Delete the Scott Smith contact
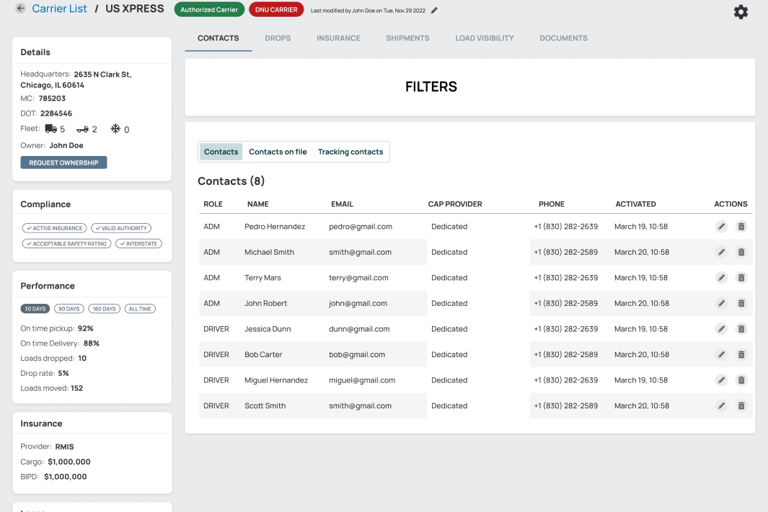The width and height of the screenshot is (768, 512). (741, 406)
